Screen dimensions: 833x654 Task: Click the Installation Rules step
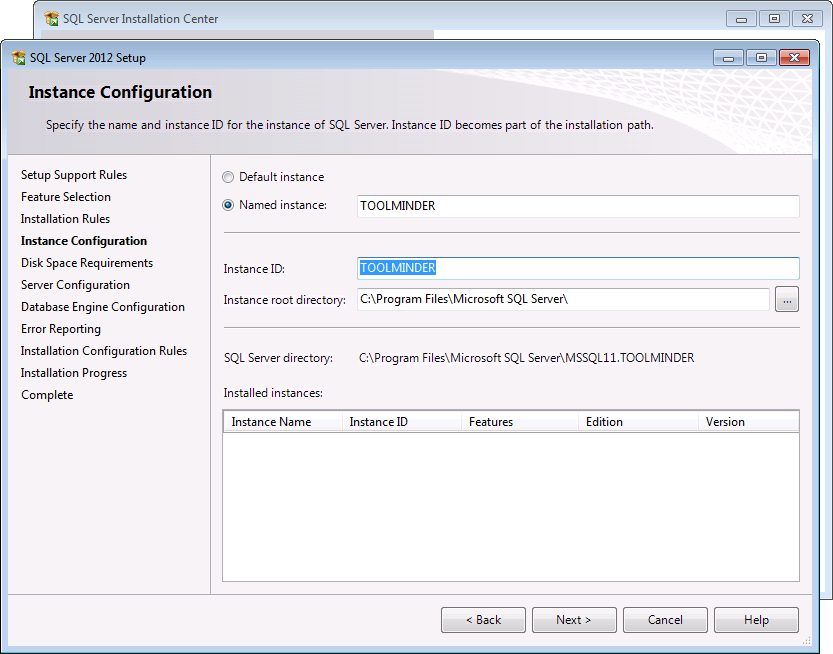point(65,219)
